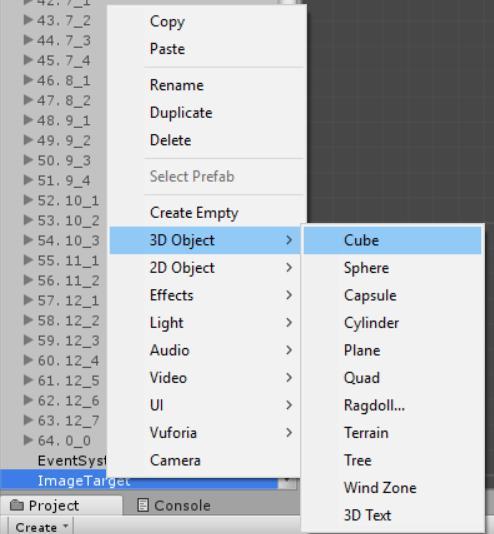Image resolution: width=494 pixels, height=534 pixels.
Task: Expand the 64. 0_0 object arrow
Action: tap(28, 440)
